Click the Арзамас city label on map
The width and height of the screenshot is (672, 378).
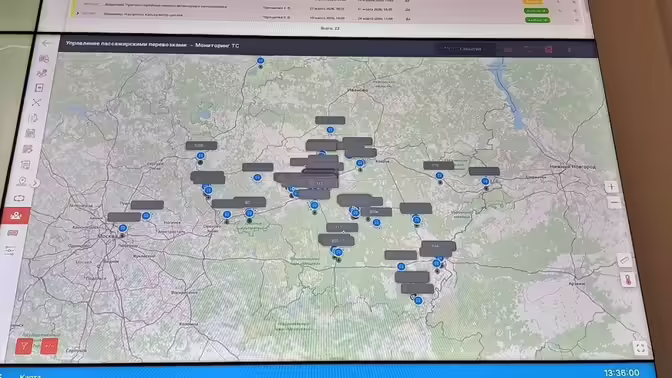[576, 284]
